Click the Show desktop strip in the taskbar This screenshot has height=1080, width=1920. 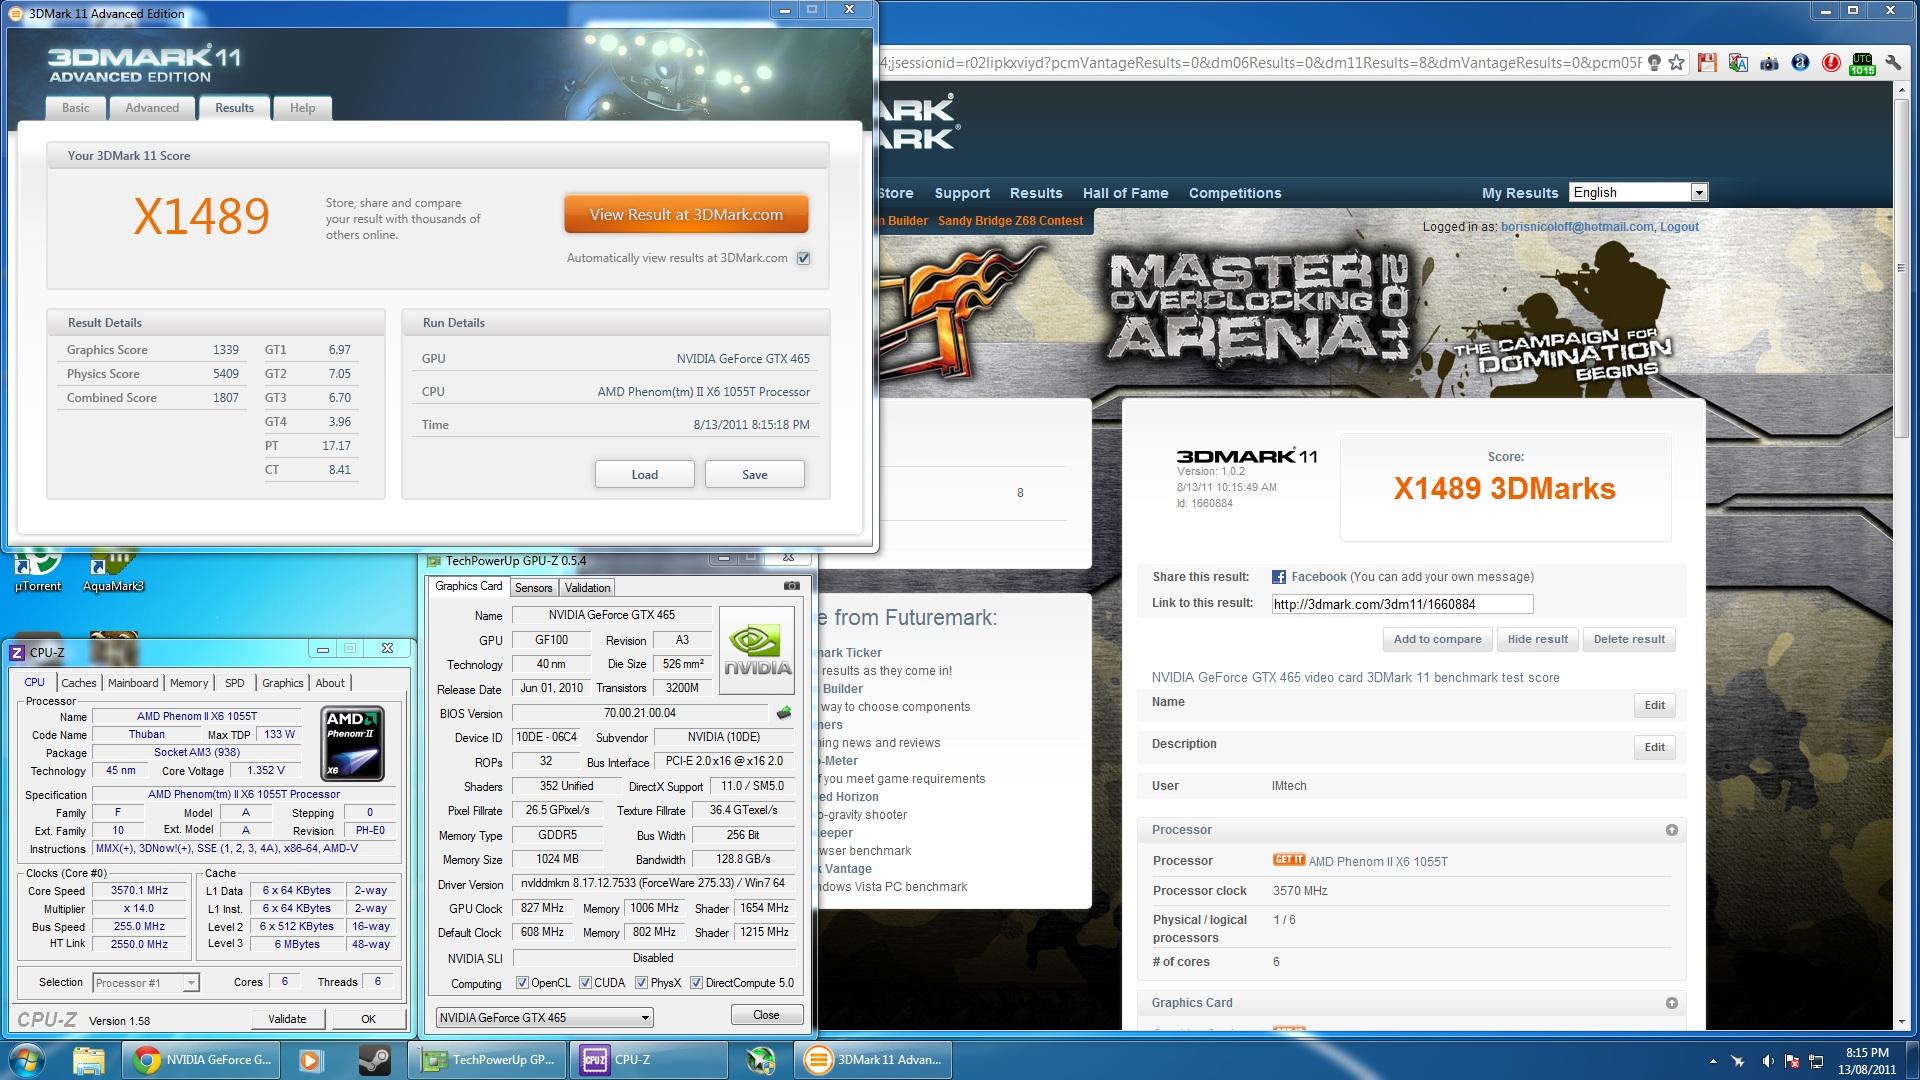[1913, 1060]
